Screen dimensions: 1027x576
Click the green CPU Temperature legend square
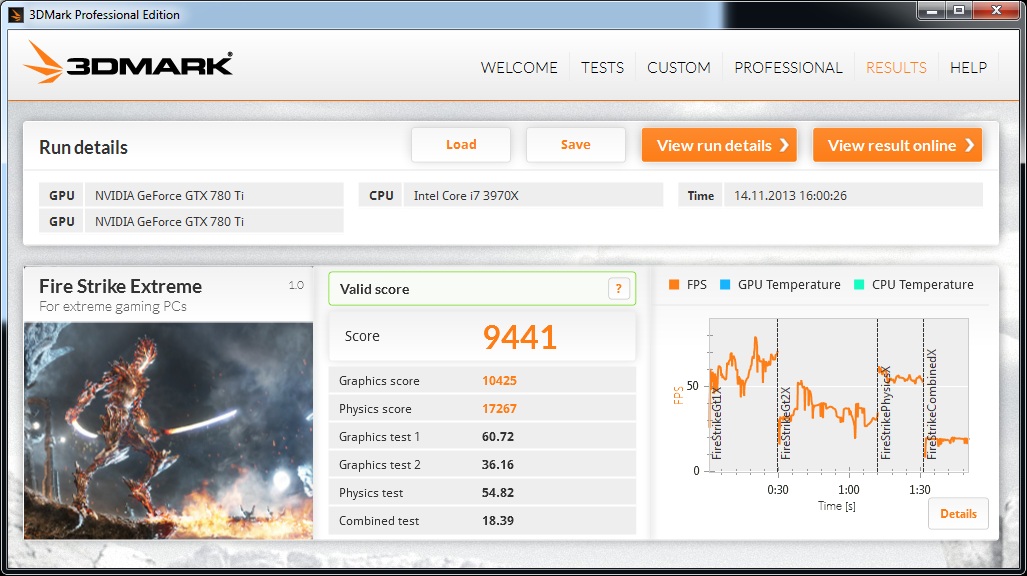859,284
